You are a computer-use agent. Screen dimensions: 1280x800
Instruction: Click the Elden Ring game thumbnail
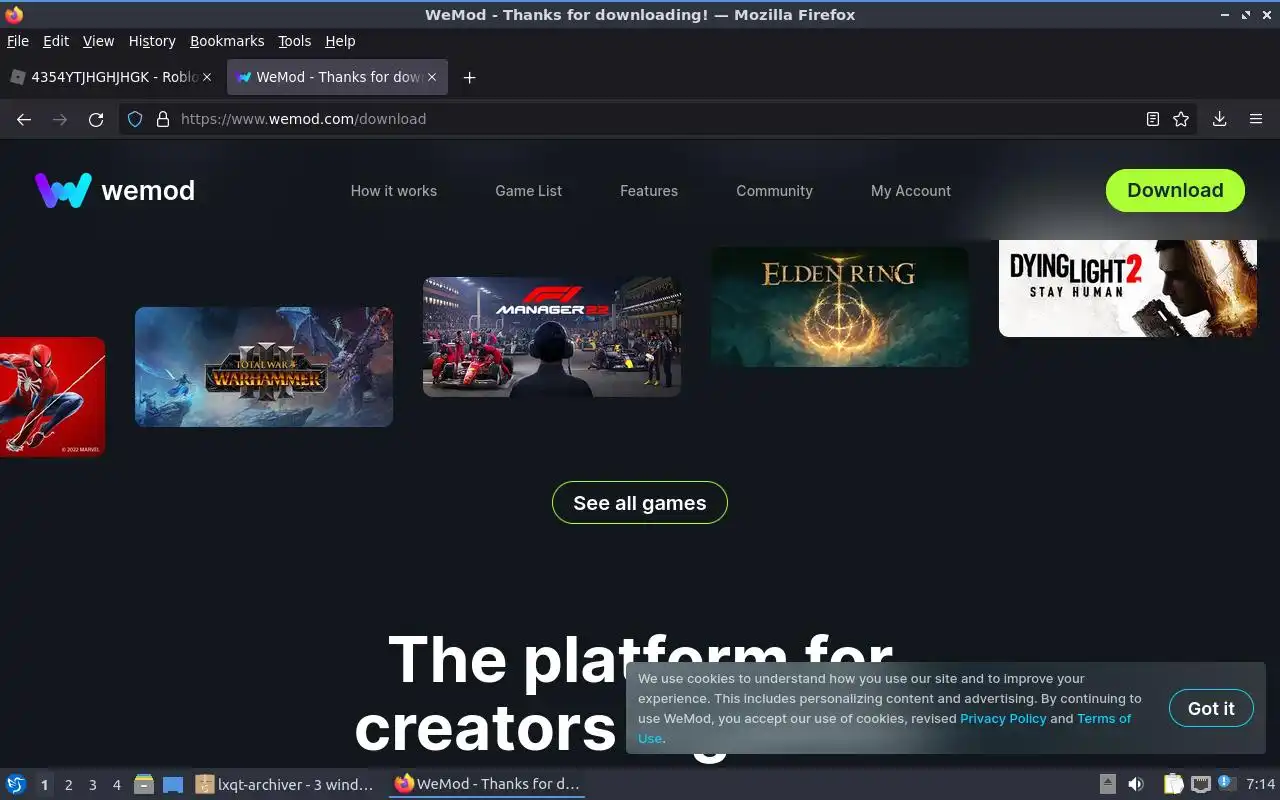tap(840, 307)
